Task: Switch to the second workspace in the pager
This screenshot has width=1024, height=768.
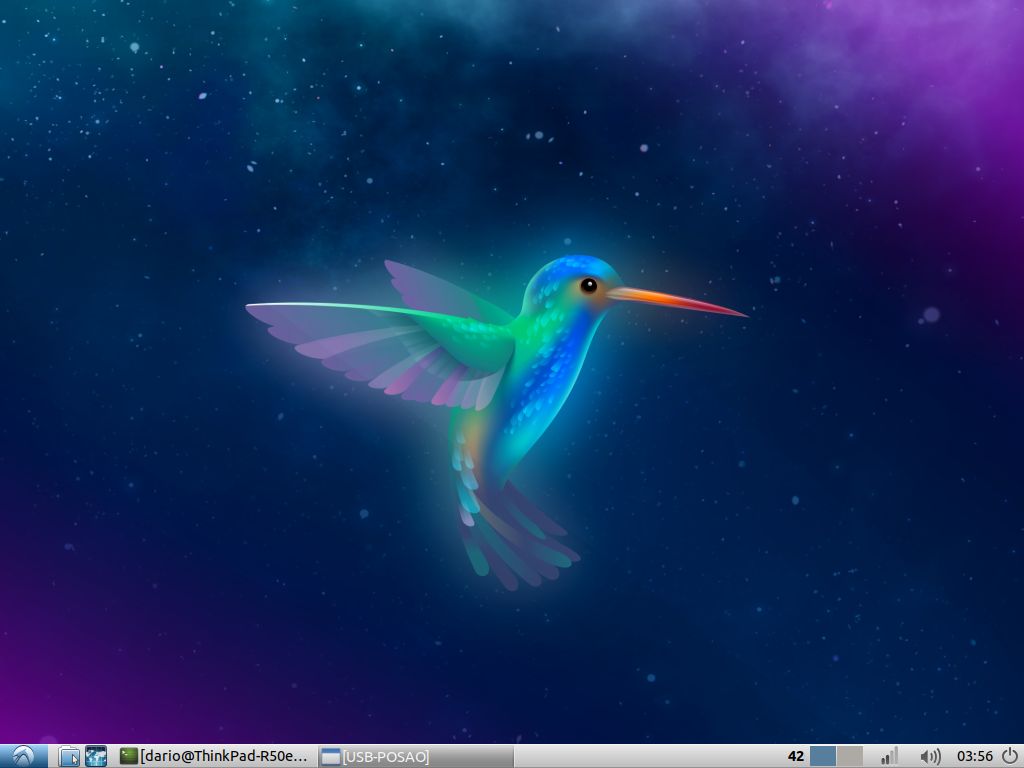Action: pos(850,756)
